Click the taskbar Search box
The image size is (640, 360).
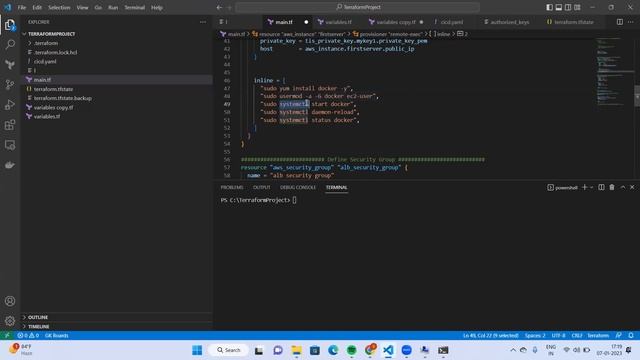coord(228,350)
